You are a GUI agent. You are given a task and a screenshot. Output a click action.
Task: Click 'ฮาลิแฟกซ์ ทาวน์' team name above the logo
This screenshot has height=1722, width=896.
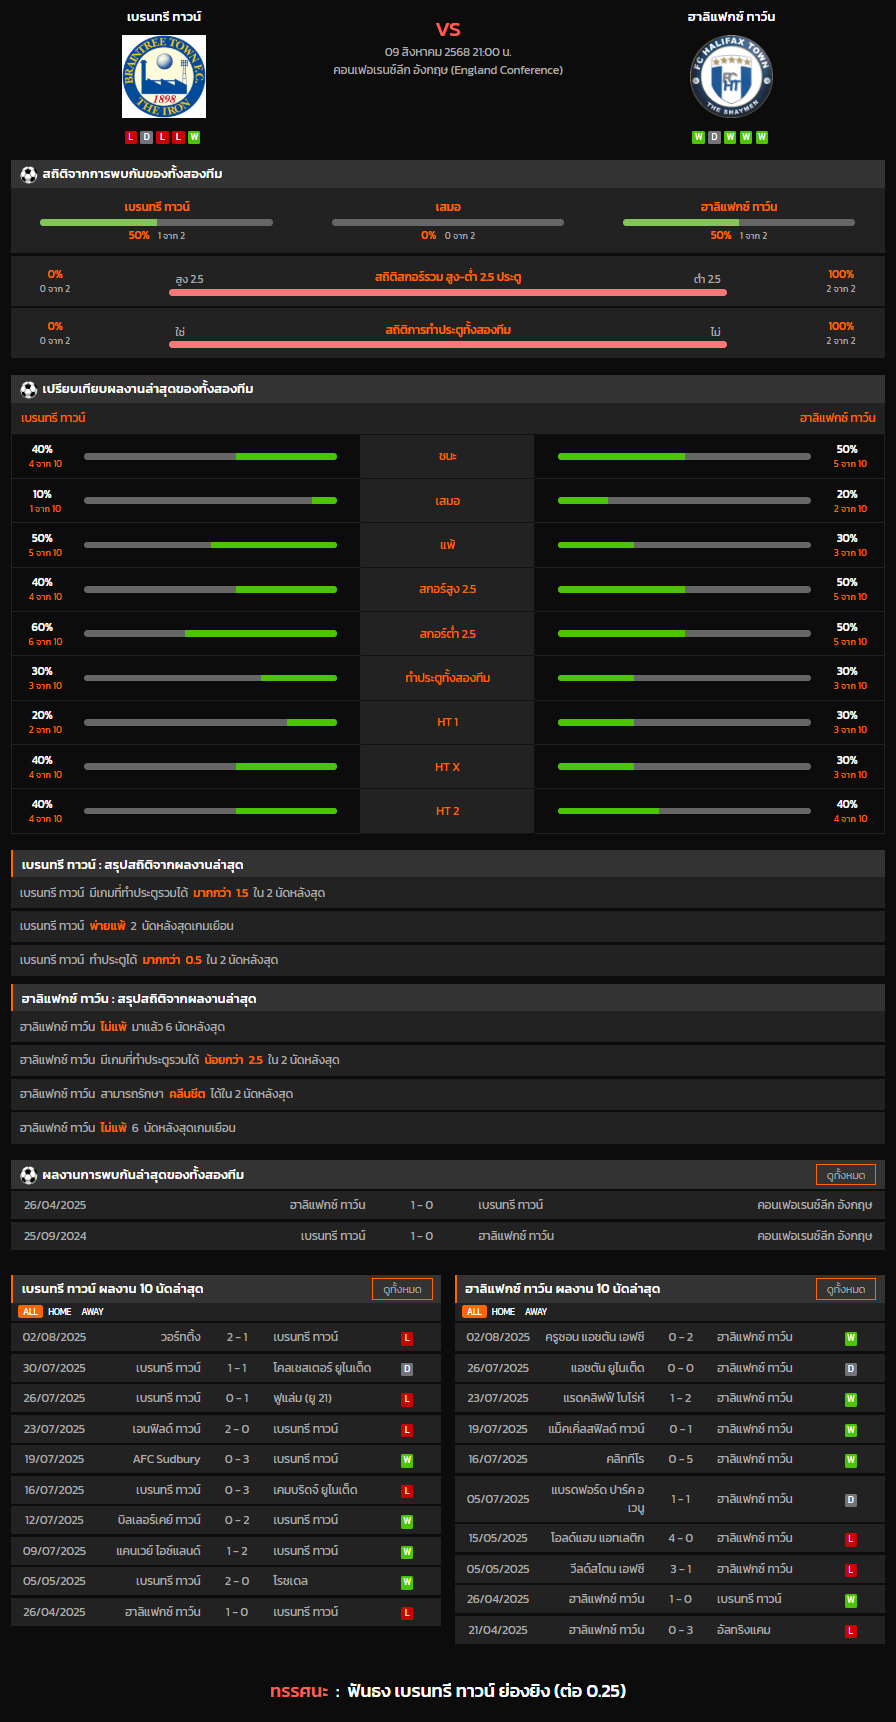tap(731, 17)
